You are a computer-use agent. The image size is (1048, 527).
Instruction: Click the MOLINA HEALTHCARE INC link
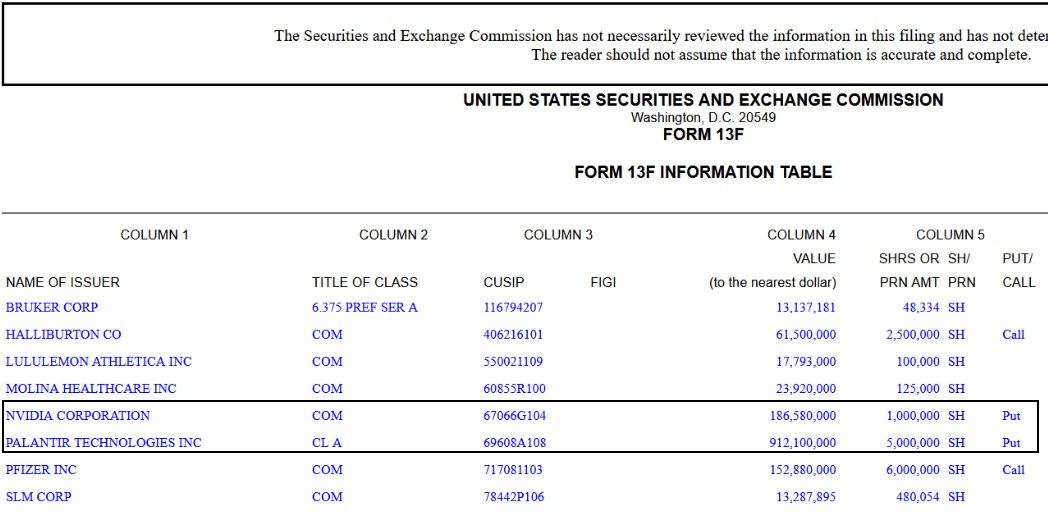(x=91, y=388)
